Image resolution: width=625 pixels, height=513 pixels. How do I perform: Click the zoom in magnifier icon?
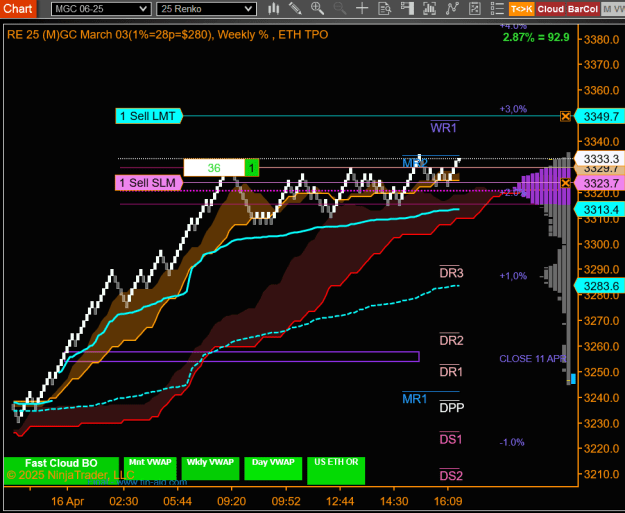click(317, 8)
